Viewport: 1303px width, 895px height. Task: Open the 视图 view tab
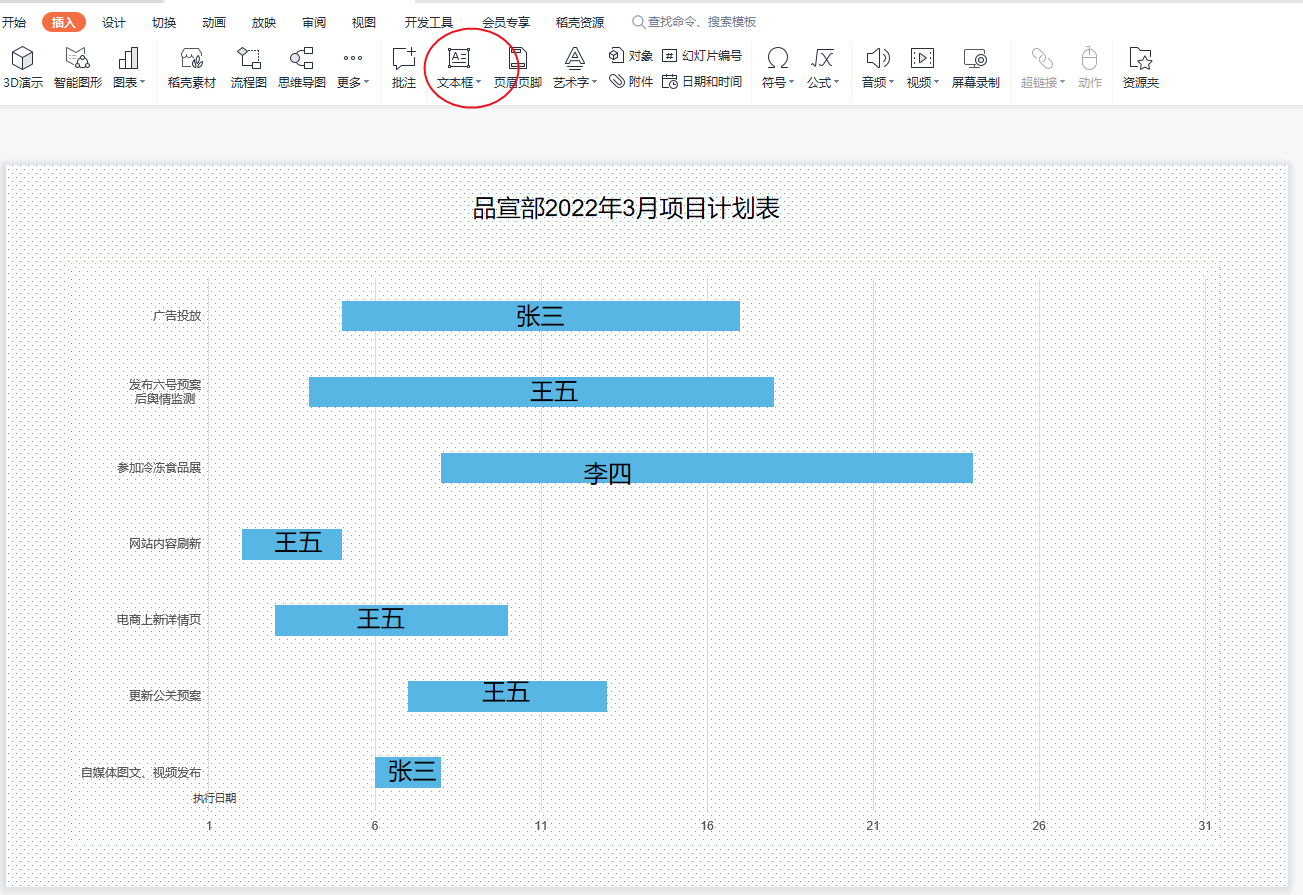coord(364,22)
